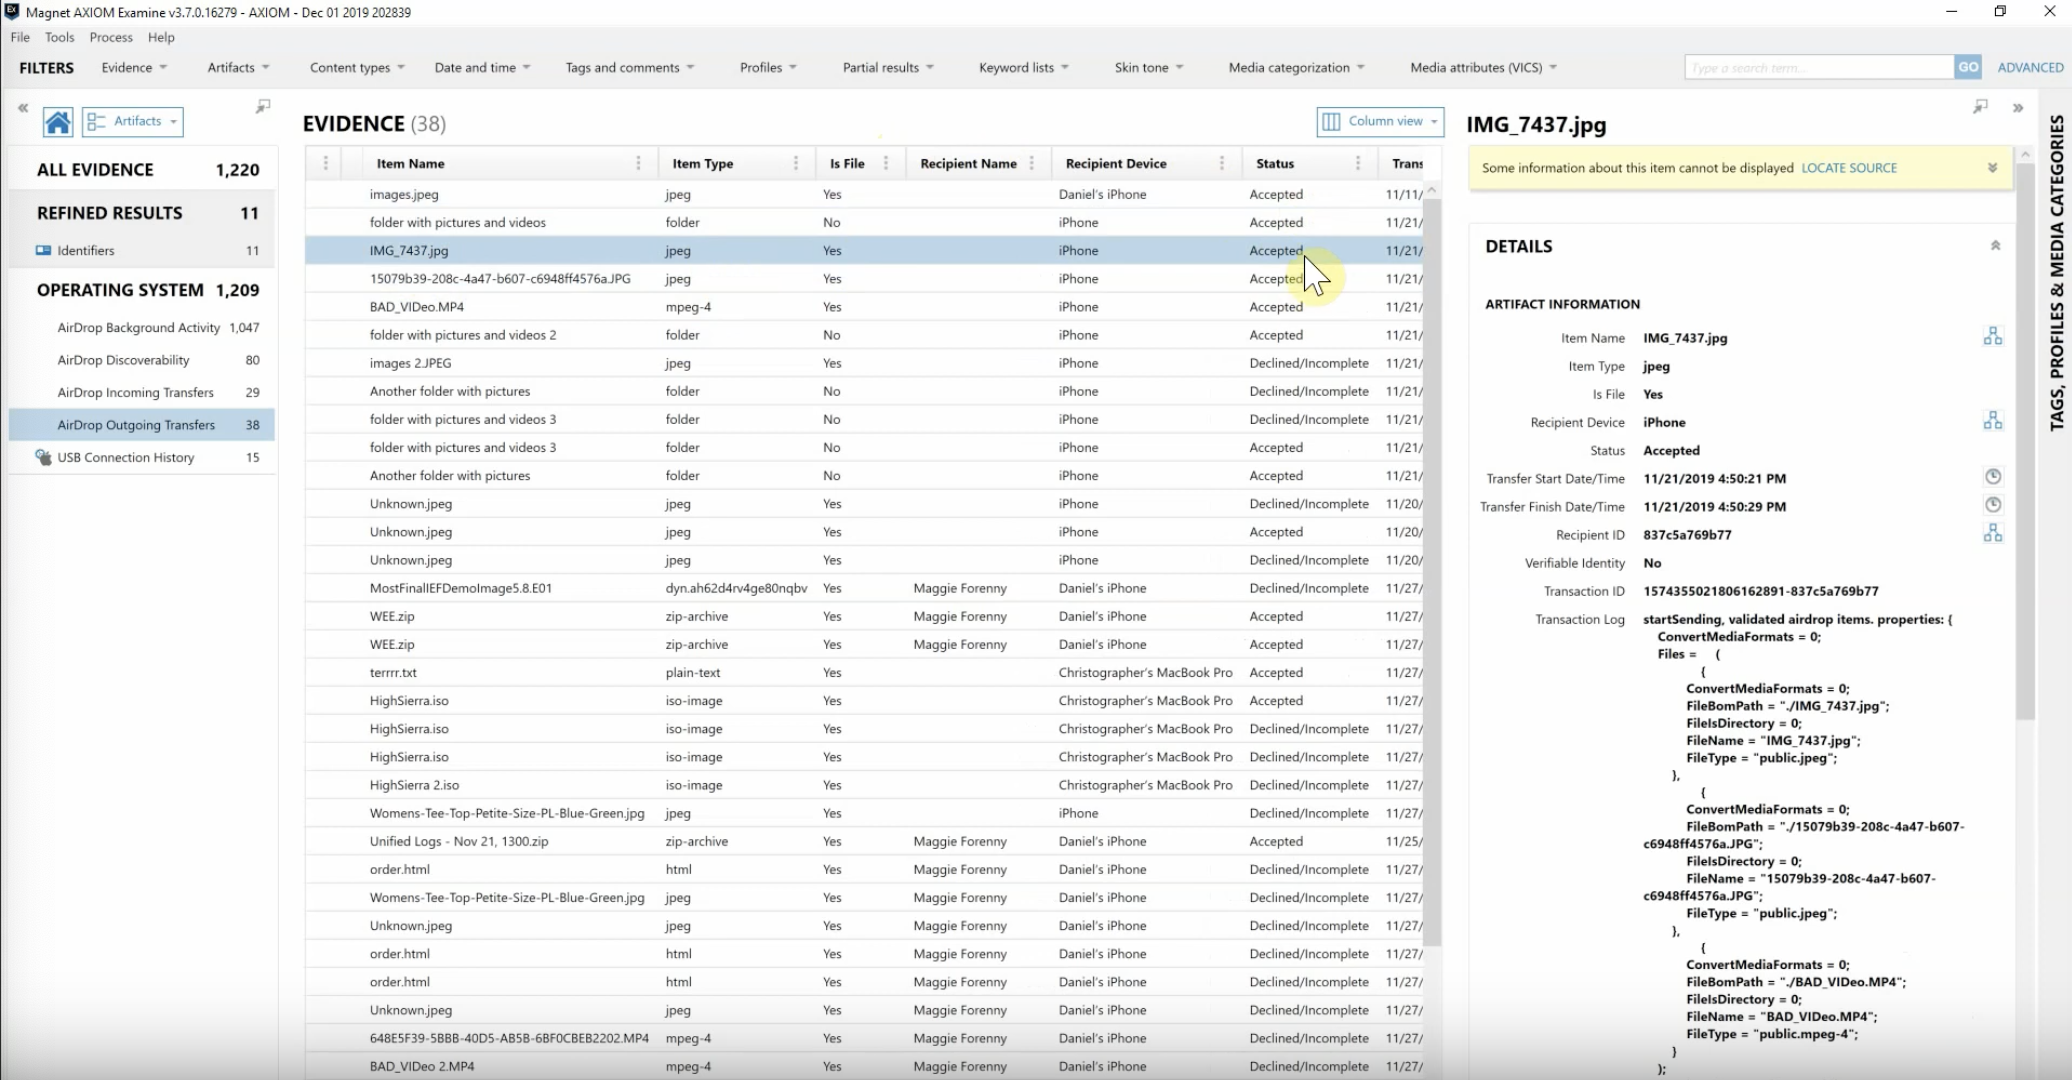Open Recipient Device column options menu

coord(1222,163)
